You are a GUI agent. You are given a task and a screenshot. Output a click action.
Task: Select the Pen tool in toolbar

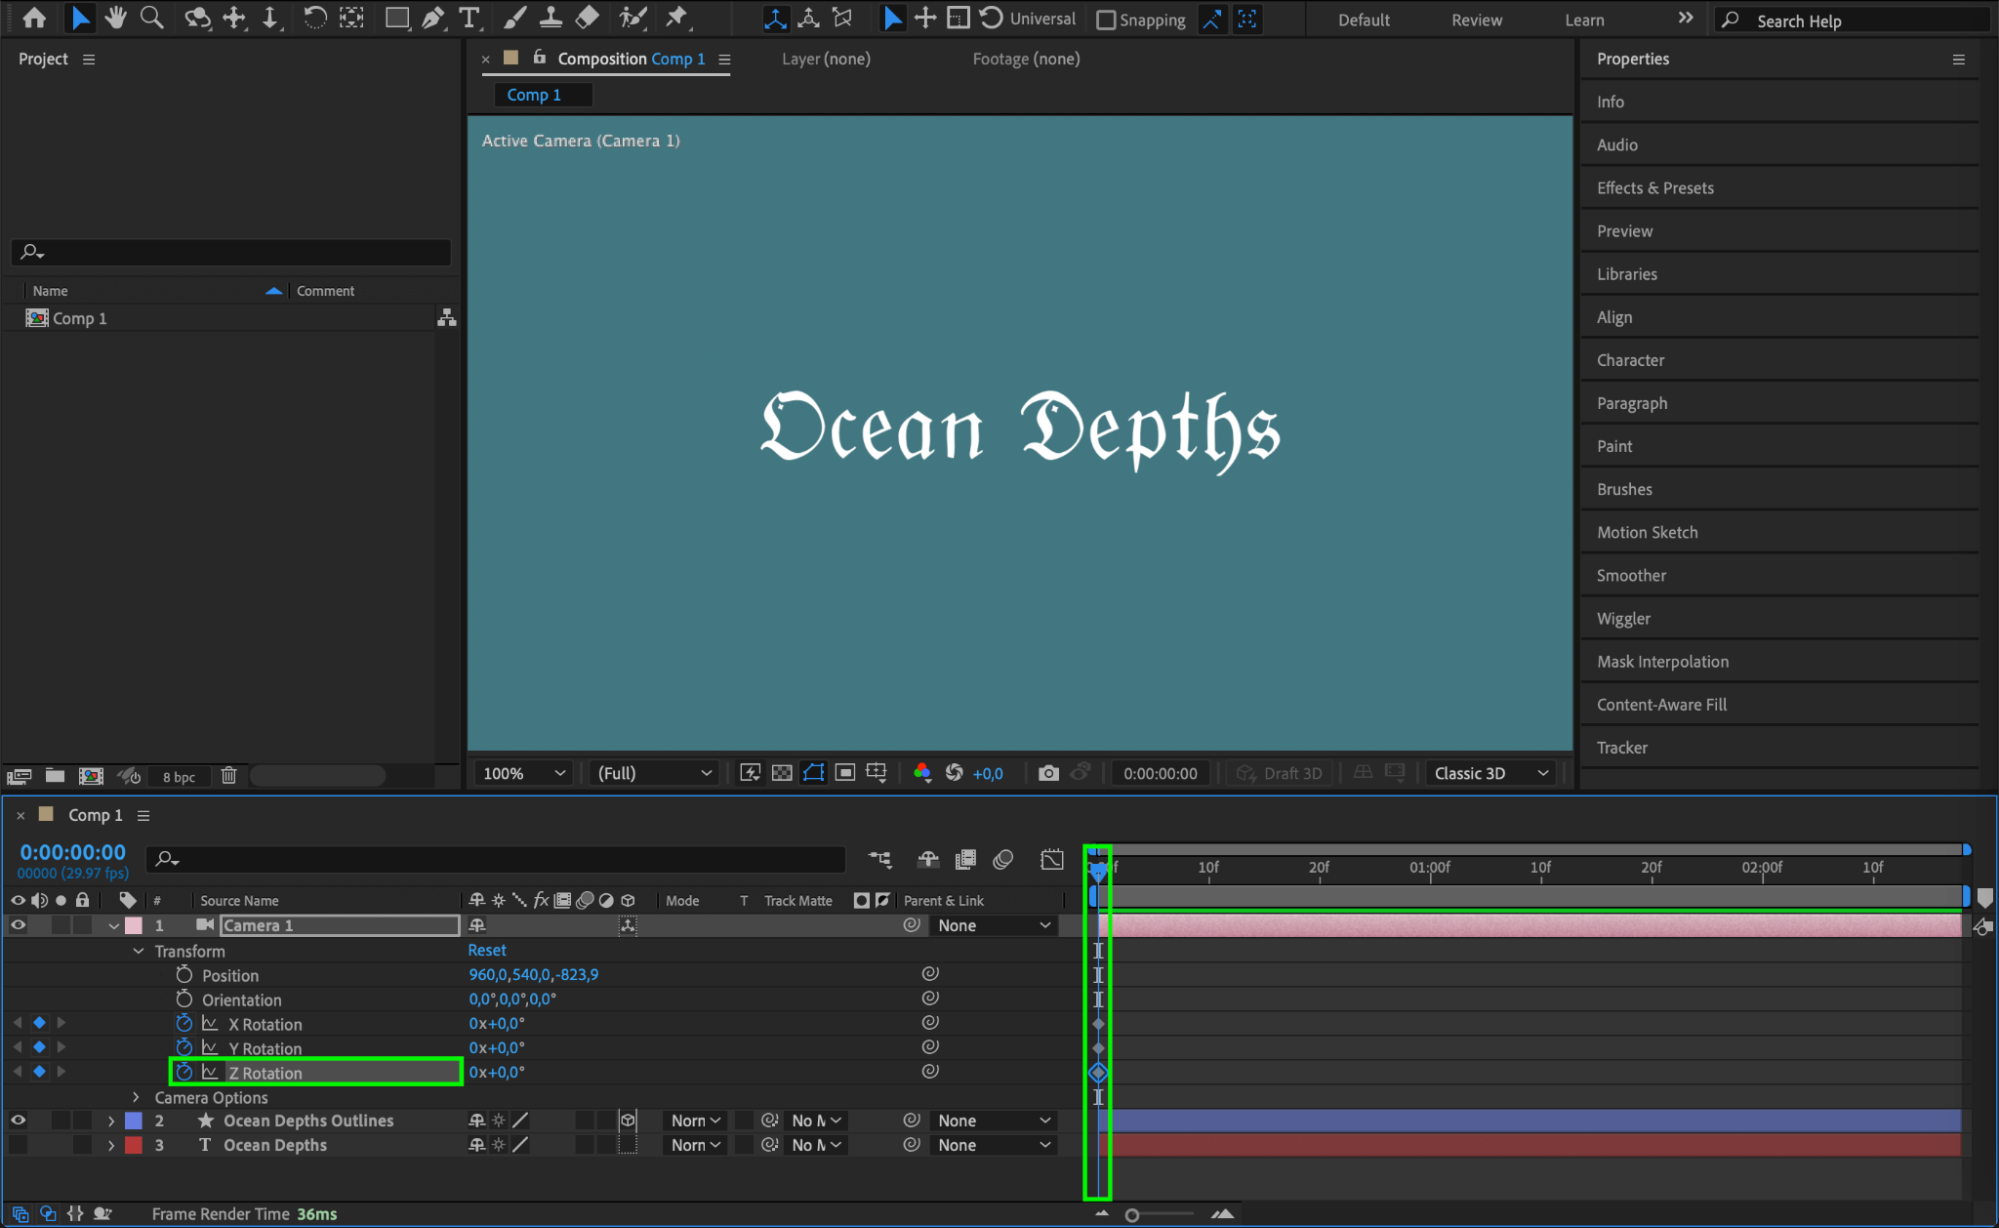(x=433, y=18)
